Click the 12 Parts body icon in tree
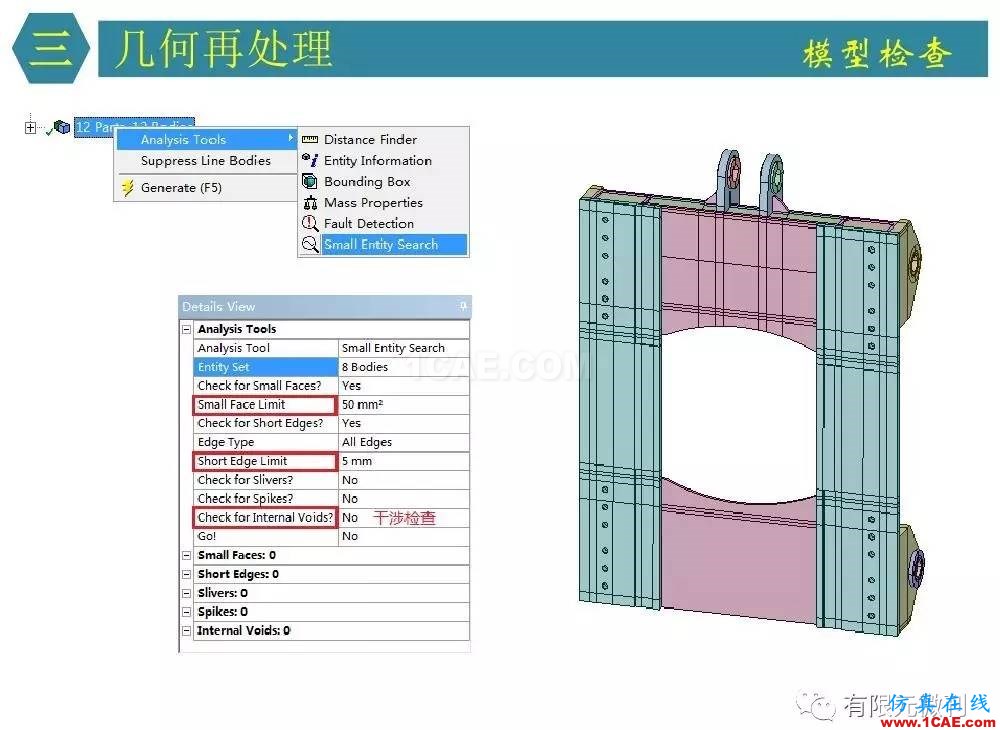The image size is (1000, 730). pyautogui.click(x=62, y=127)
